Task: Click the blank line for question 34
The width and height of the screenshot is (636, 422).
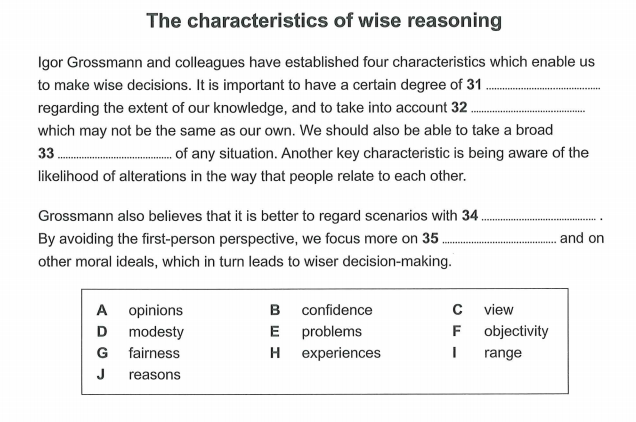Action: [x=539, y=220]
